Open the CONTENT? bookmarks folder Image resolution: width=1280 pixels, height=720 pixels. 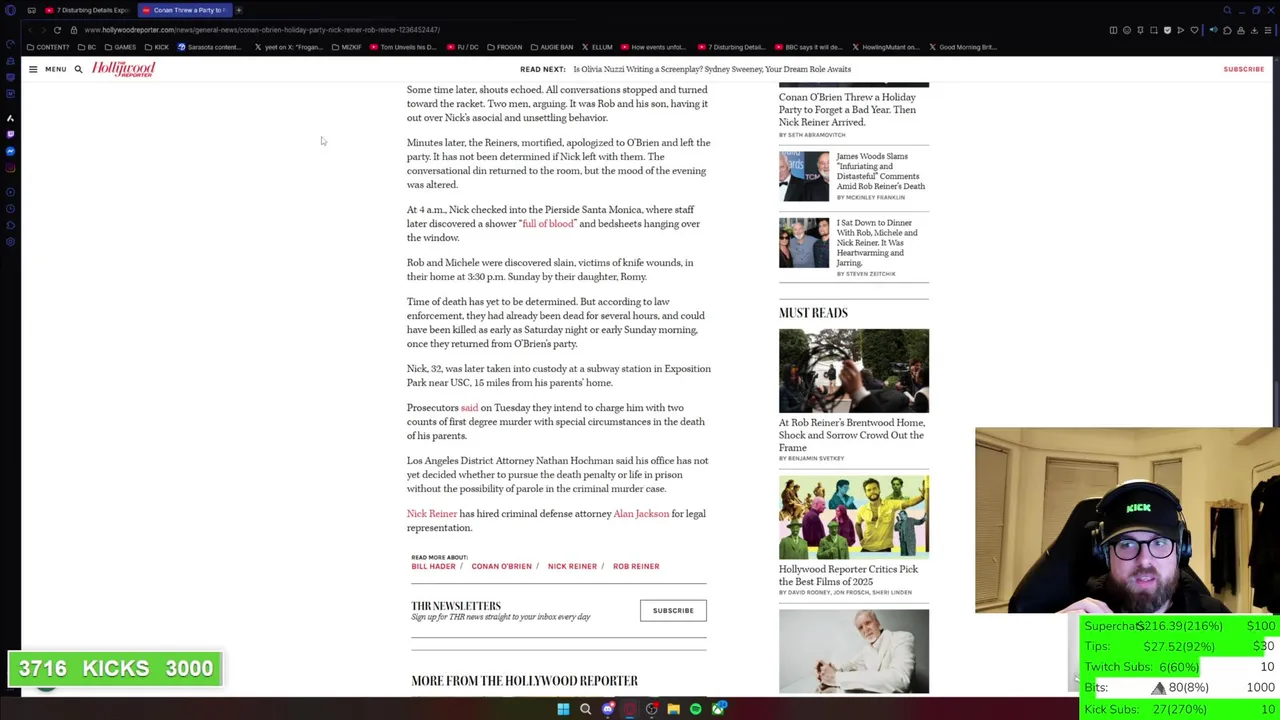click(46, 47)
